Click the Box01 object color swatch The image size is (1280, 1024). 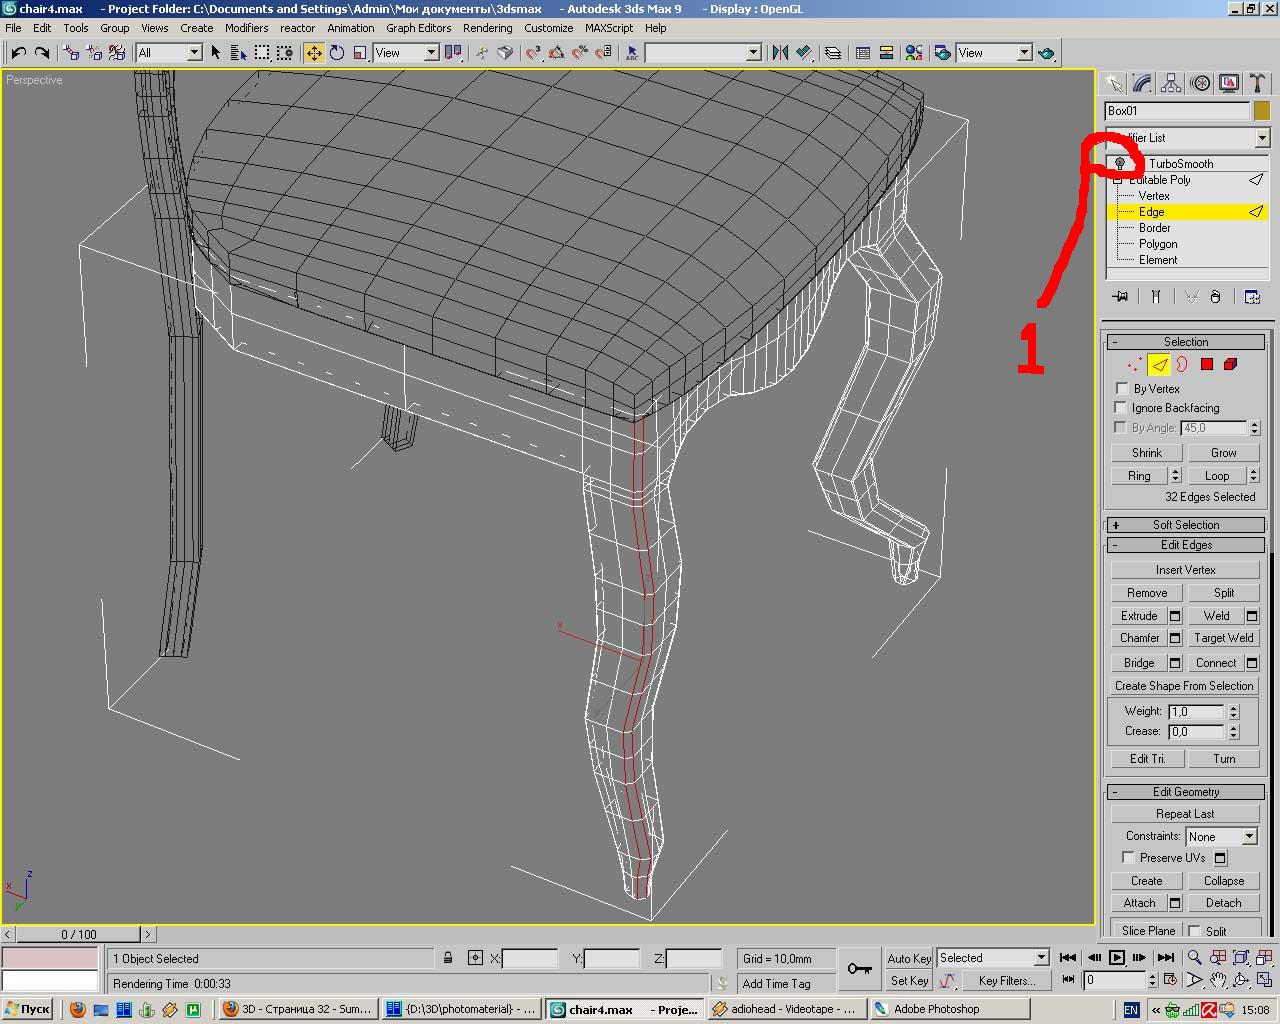[1262, 111]
